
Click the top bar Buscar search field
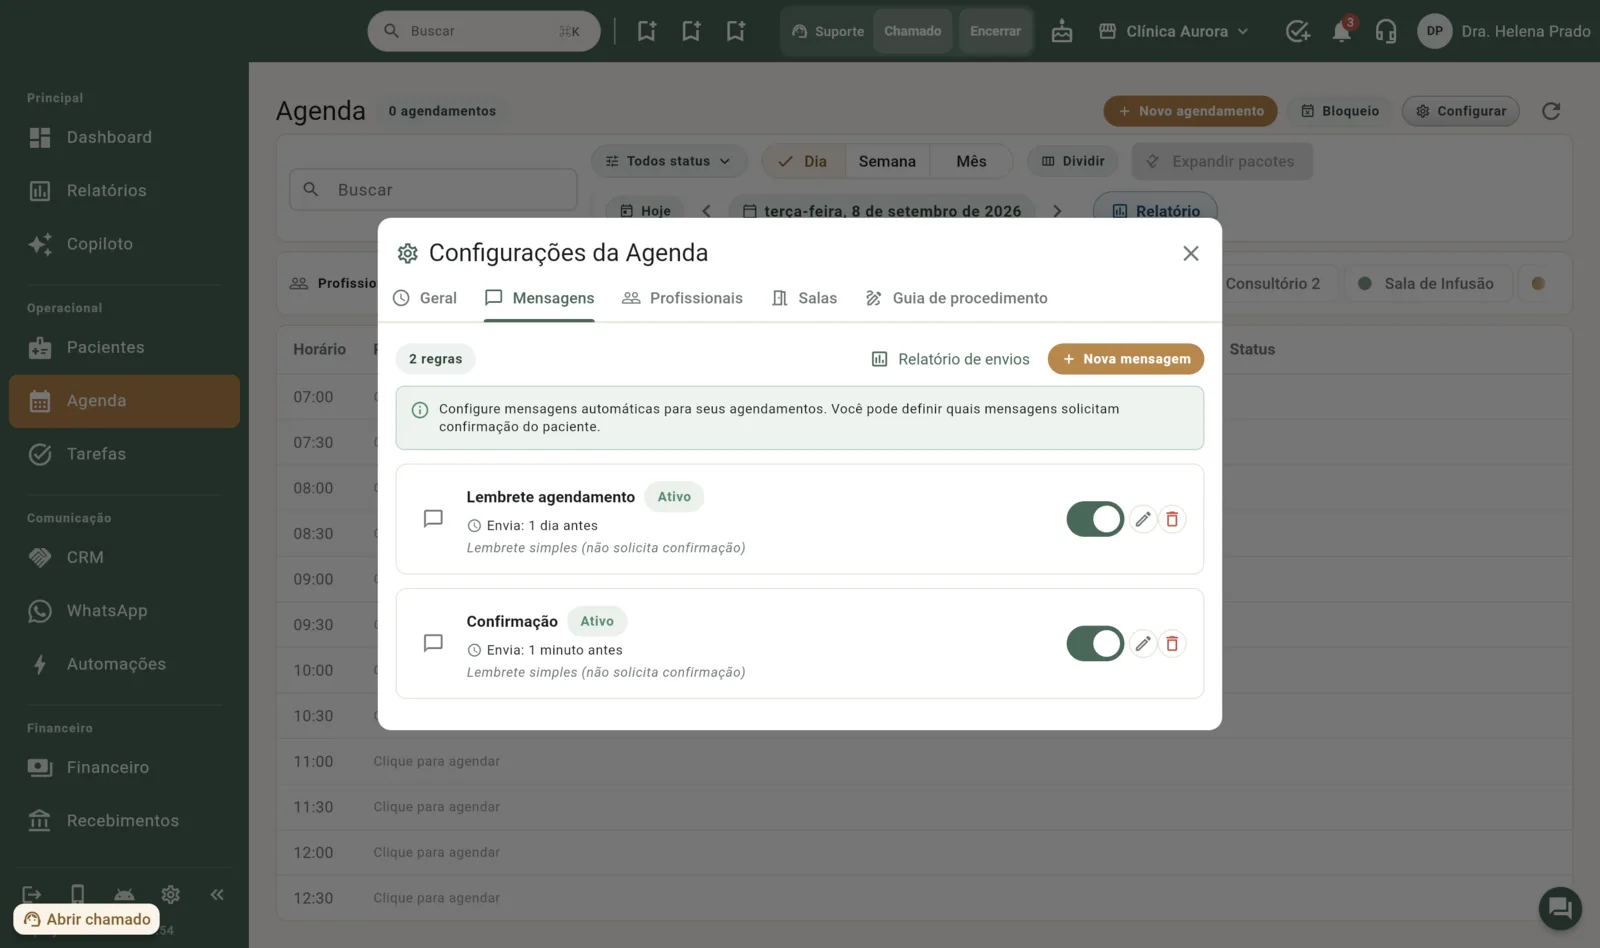tap(484, 31)
